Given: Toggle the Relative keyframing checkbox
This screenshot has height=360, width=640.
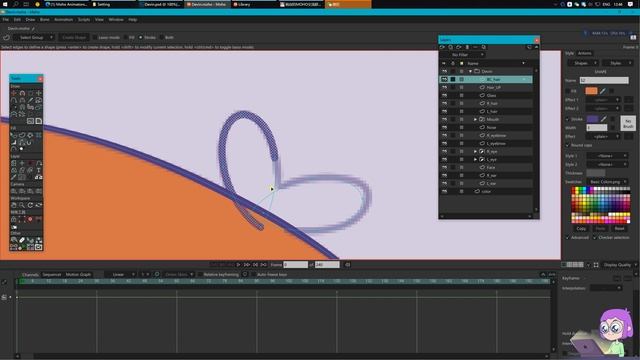Looking at the screenshot, I should pyautogui.click(x=200, y=275).
